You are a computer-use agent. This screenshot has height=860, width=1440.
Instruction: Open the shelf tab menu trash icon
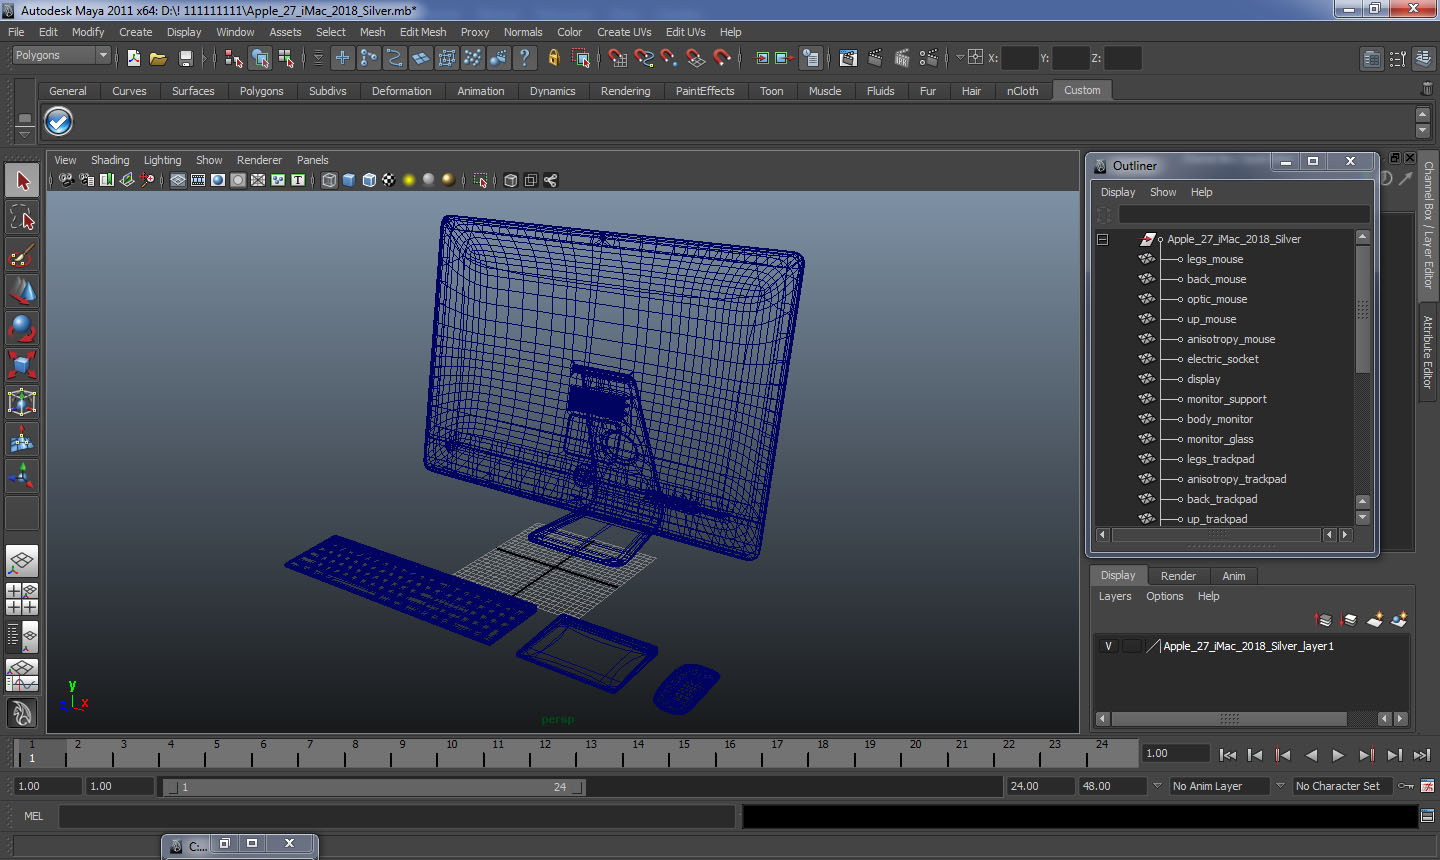click(1427, 89)
